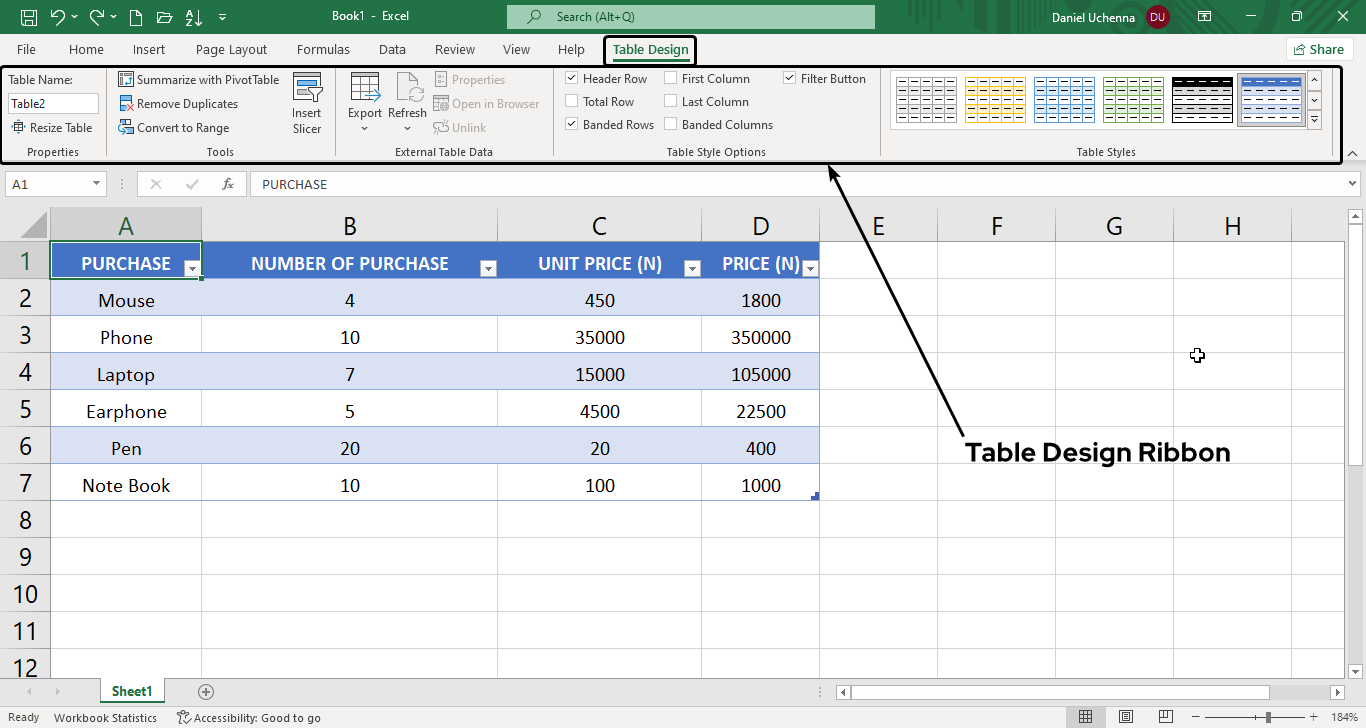This screenshot has width=1366, height=728.
Task: Edit the Table Name field
Action: click(52, 103)
